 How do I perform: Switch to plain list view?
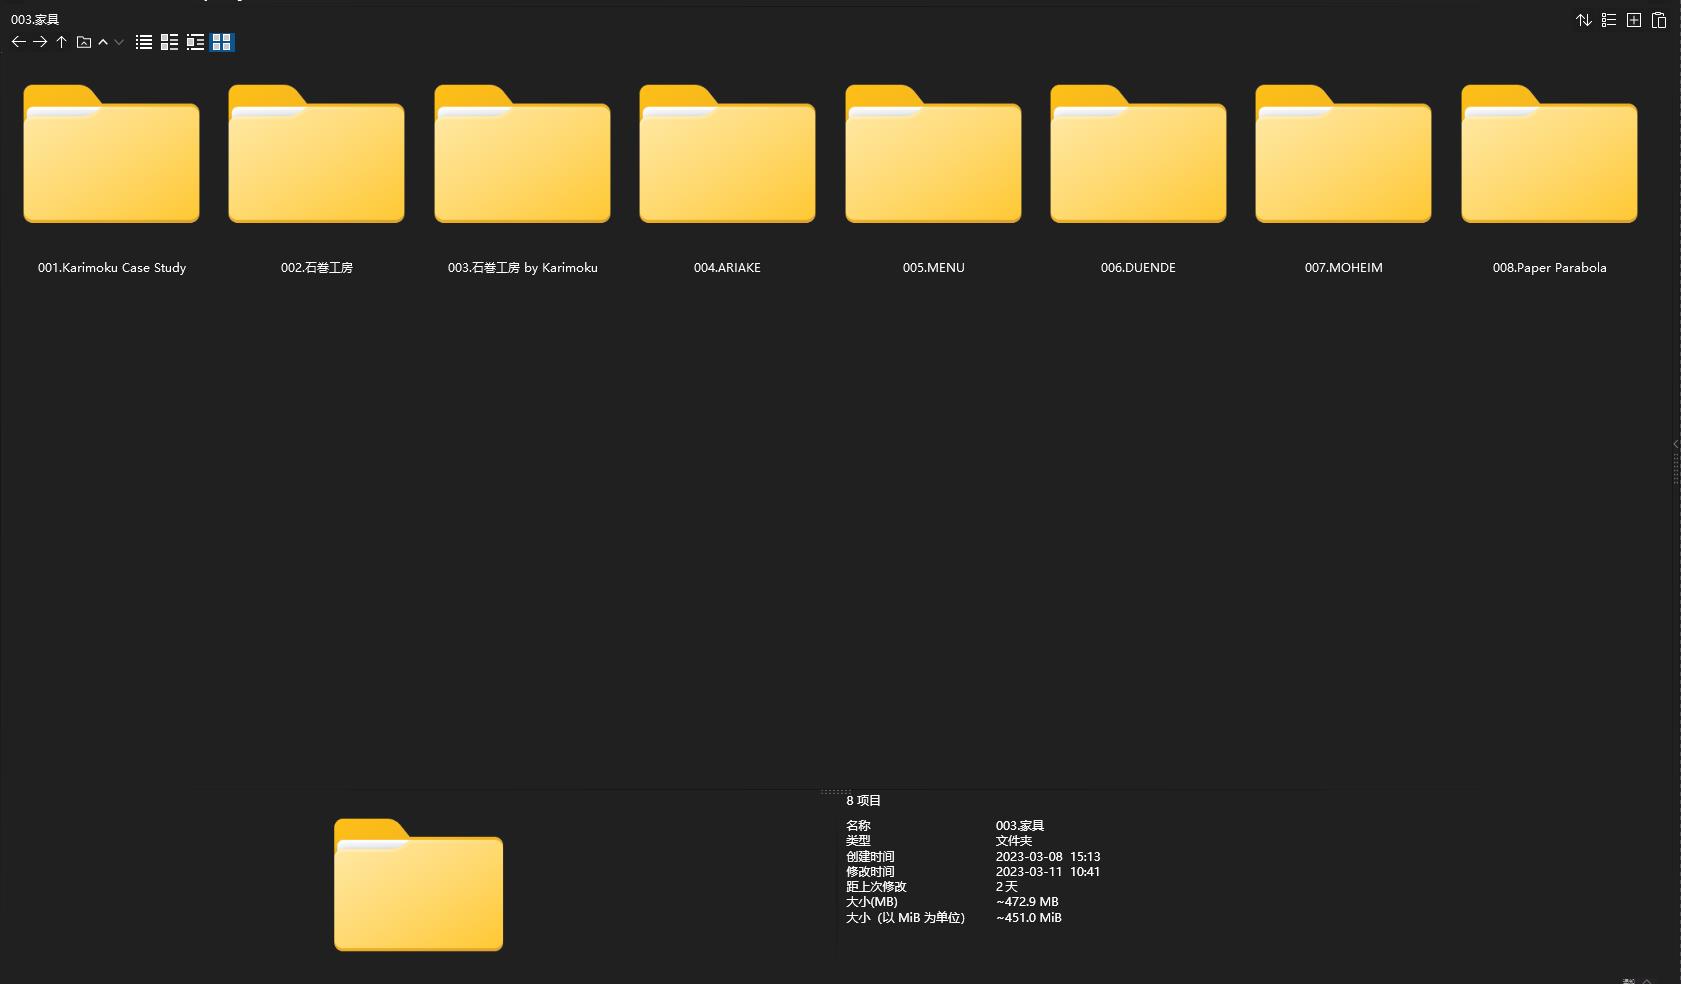[144, 42]
